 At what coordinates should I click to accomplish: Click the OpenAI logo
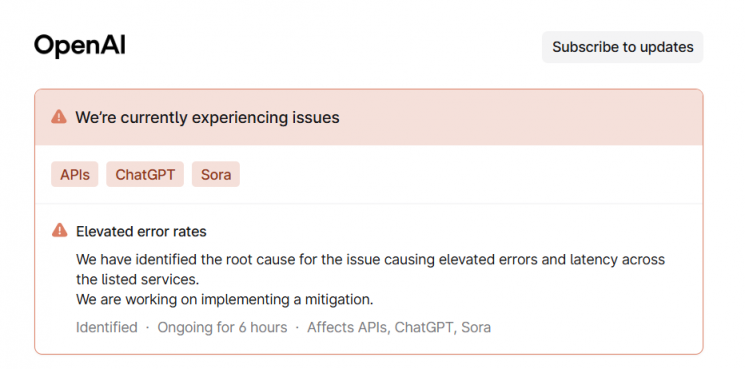(80, 46)
